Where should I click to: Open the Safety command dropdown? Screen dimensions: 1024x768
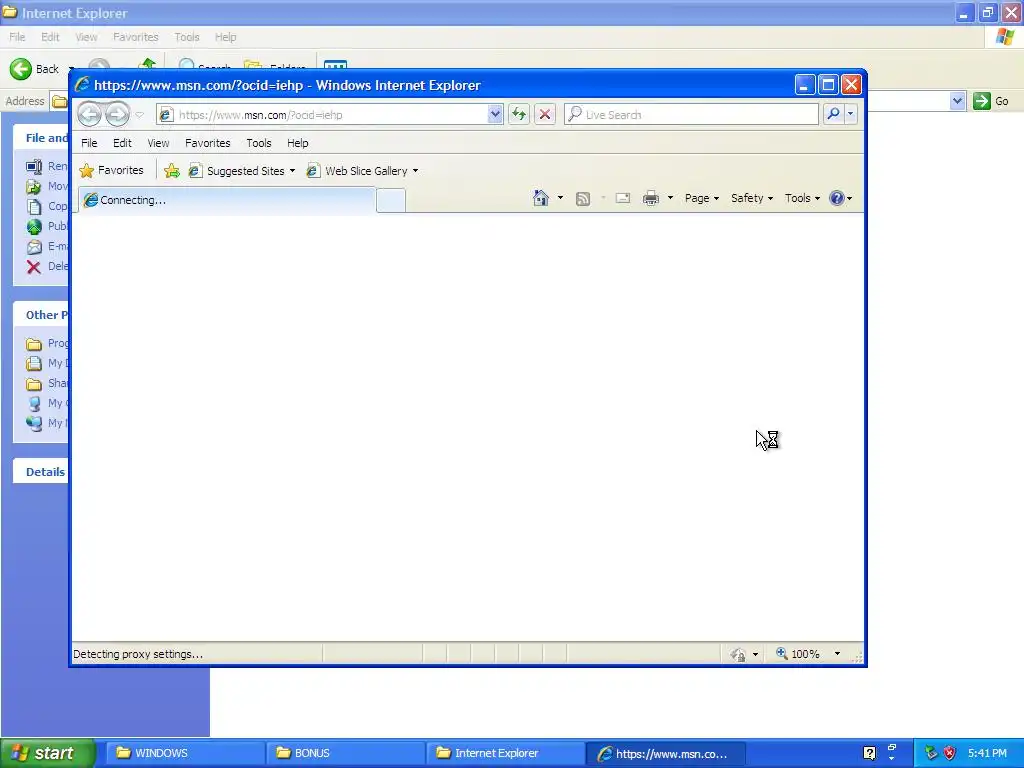[752, 198]
